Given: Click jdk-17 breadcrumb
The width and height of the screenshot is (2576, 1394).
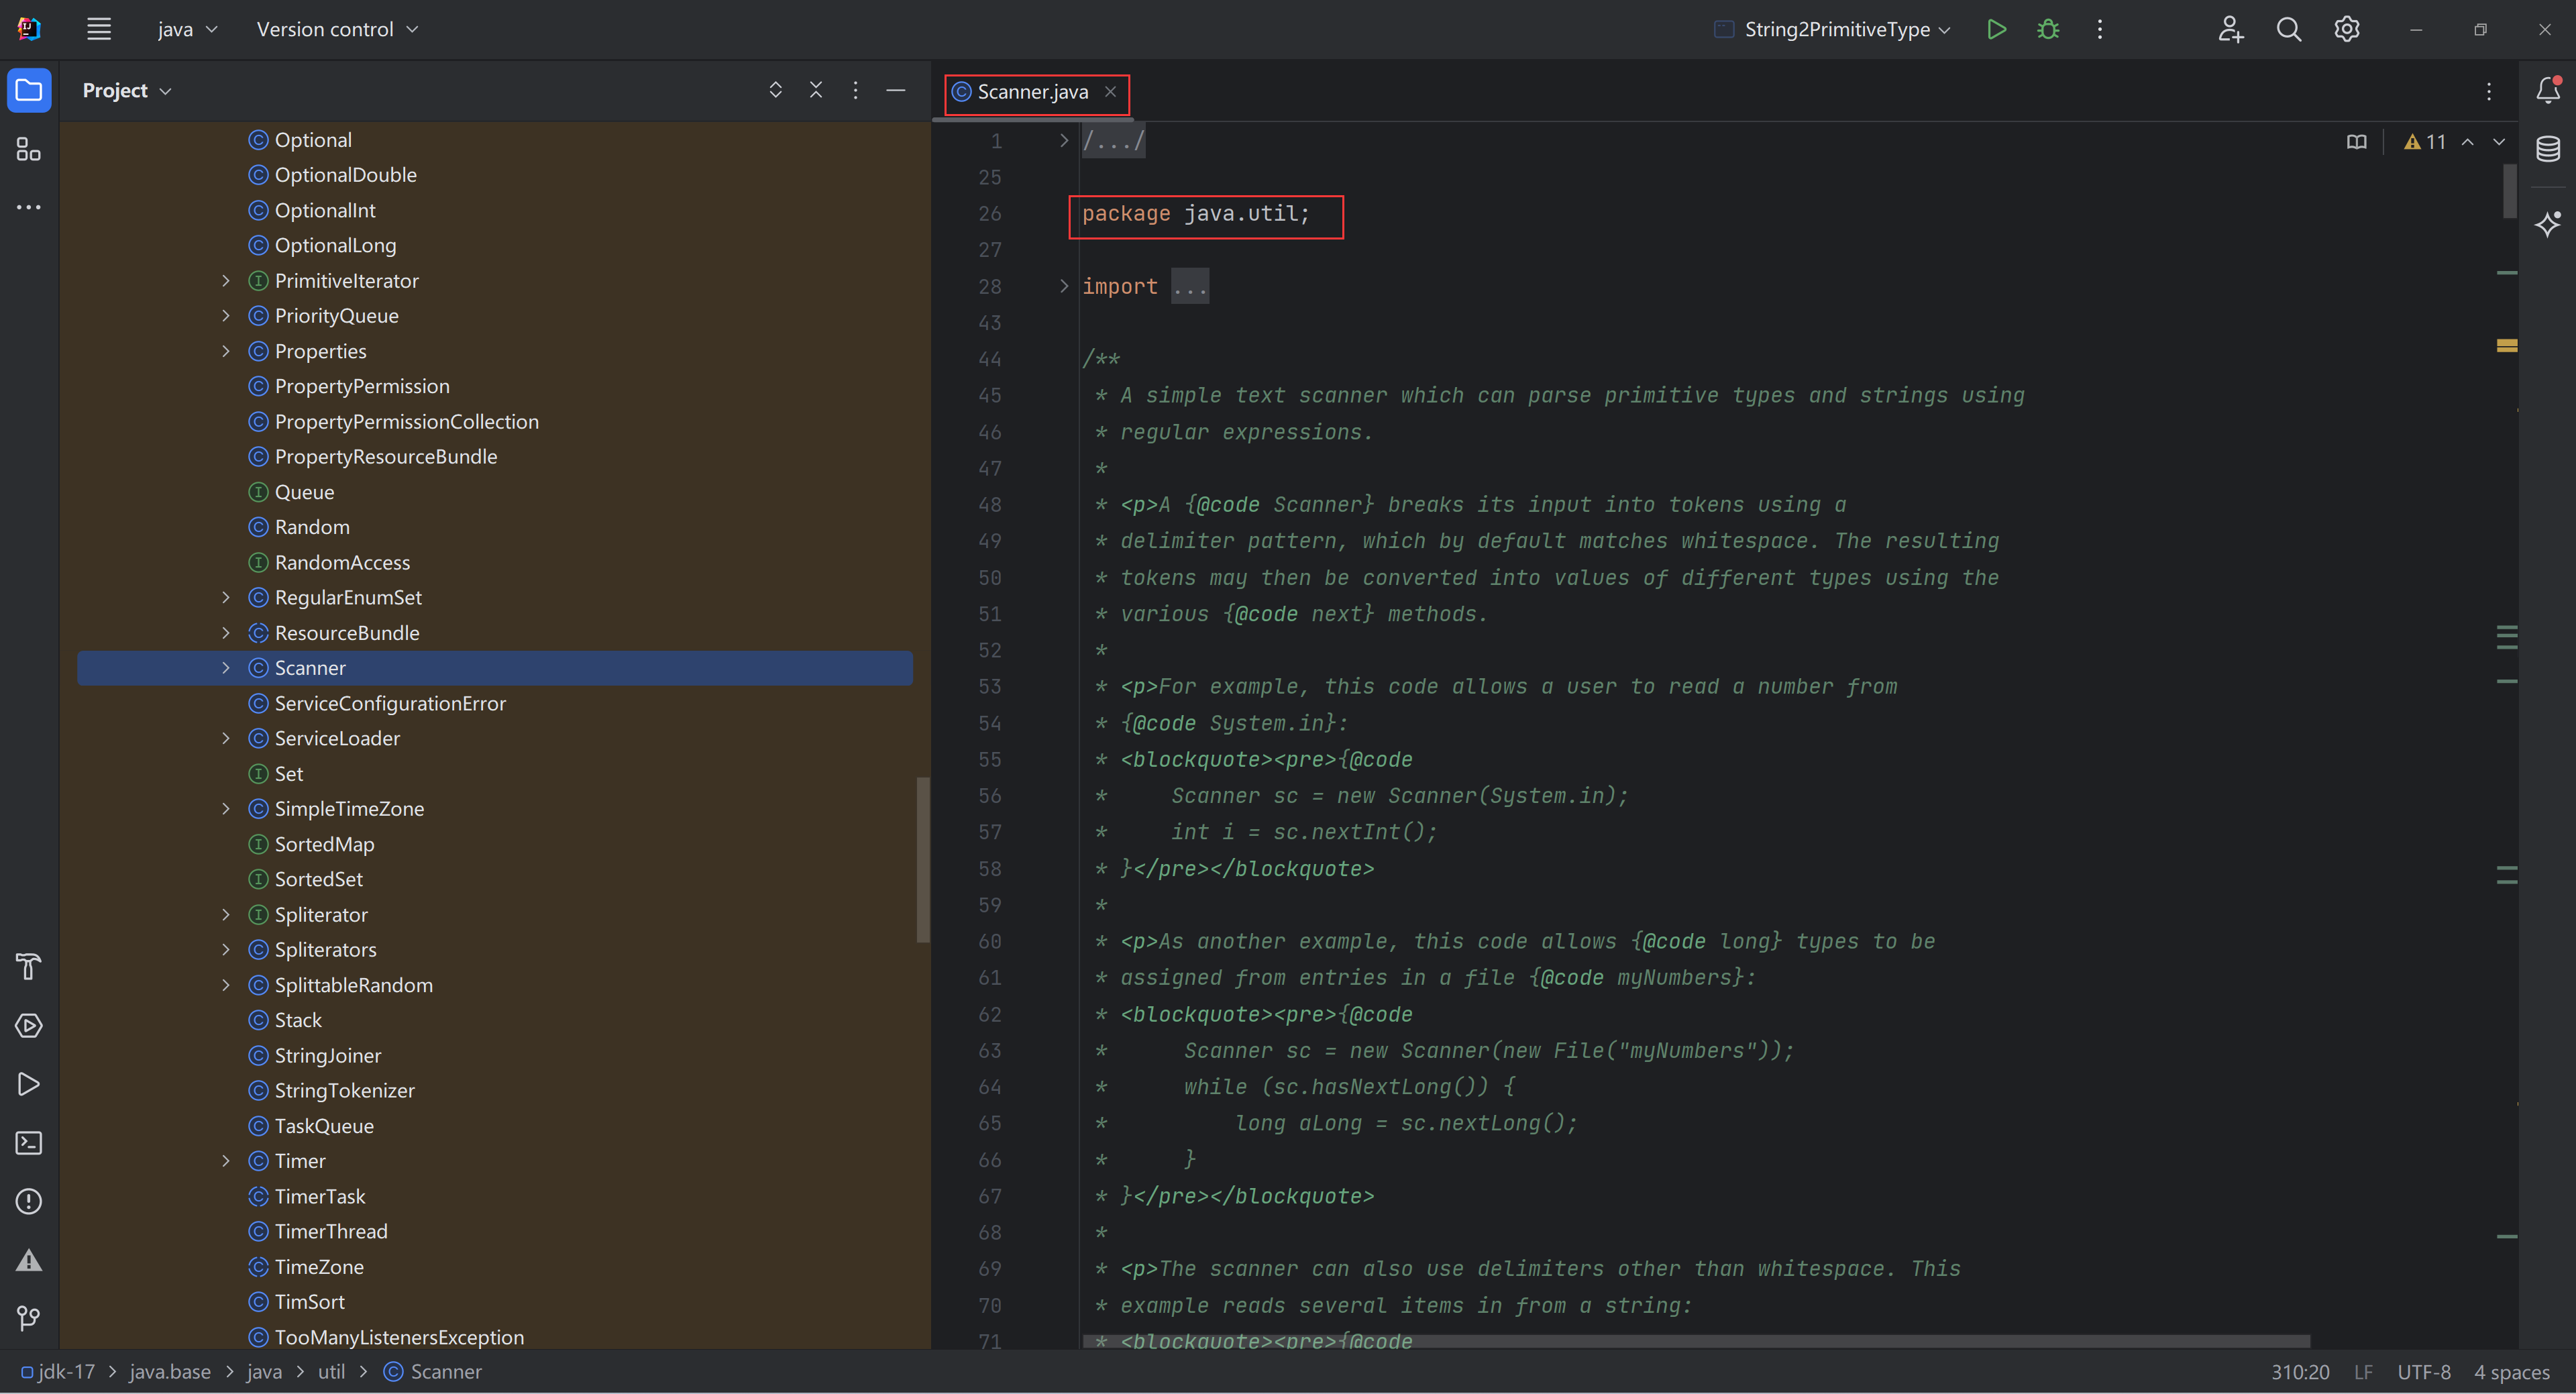Looking at the screenshot, I should [x=58, y=1372].
